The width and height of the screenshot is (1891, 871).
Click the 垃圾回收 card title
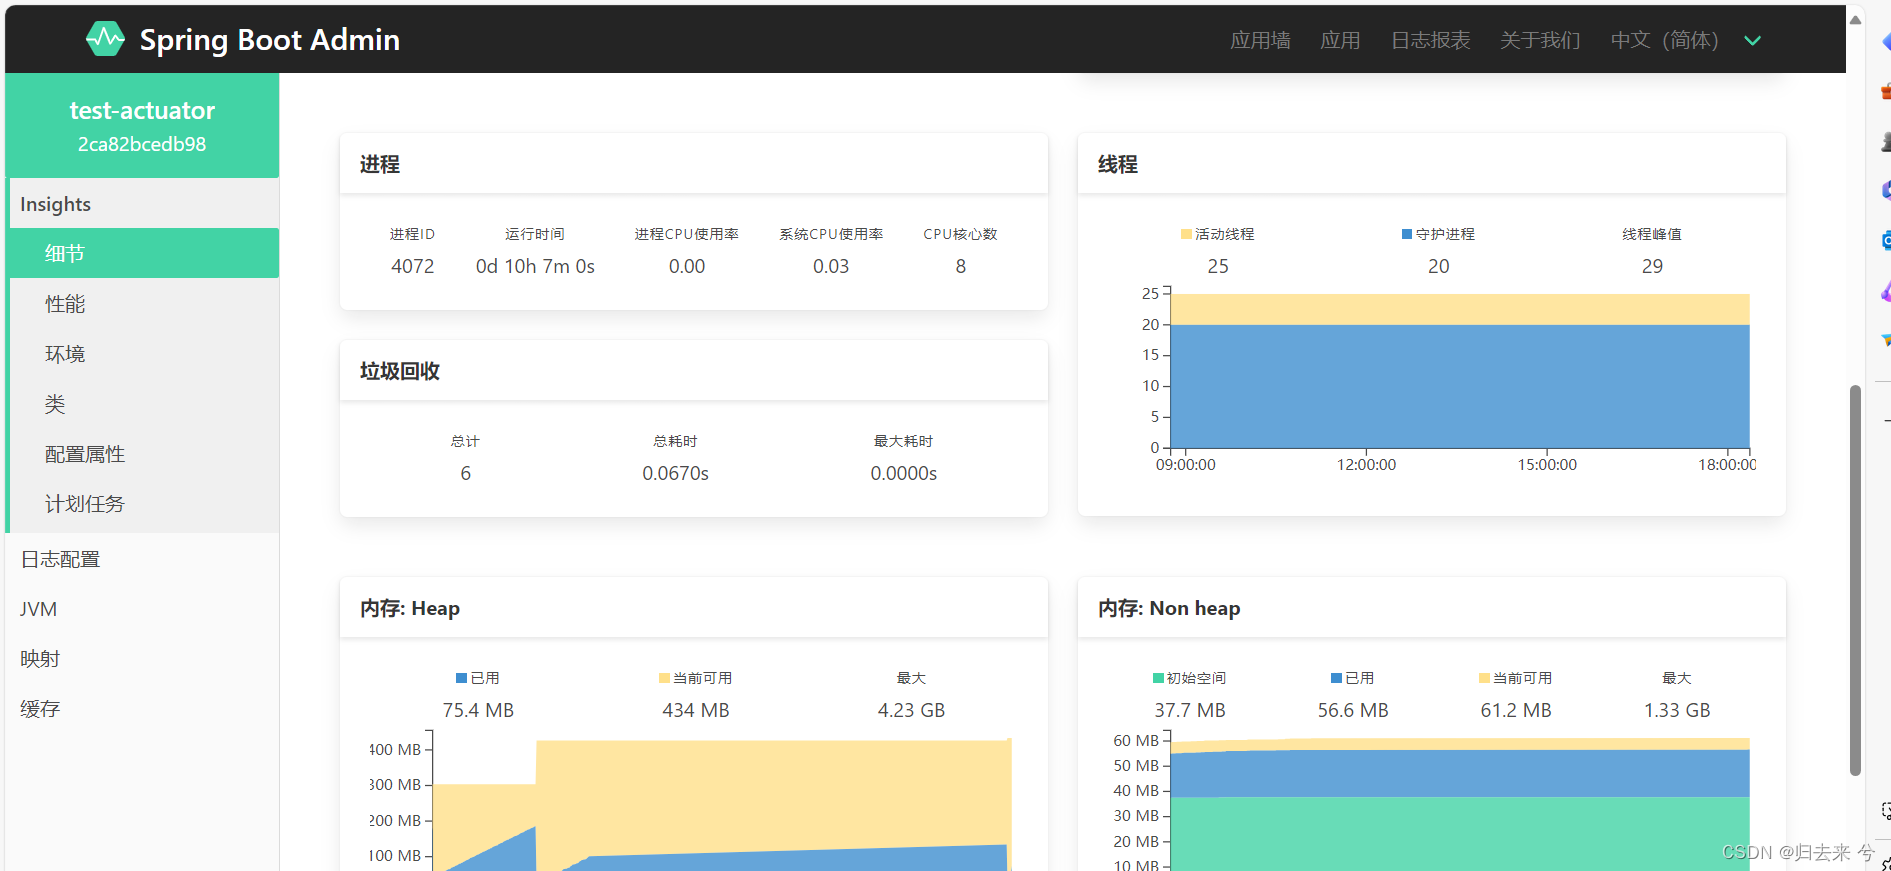pyautogui.click(x=400, y=371)
